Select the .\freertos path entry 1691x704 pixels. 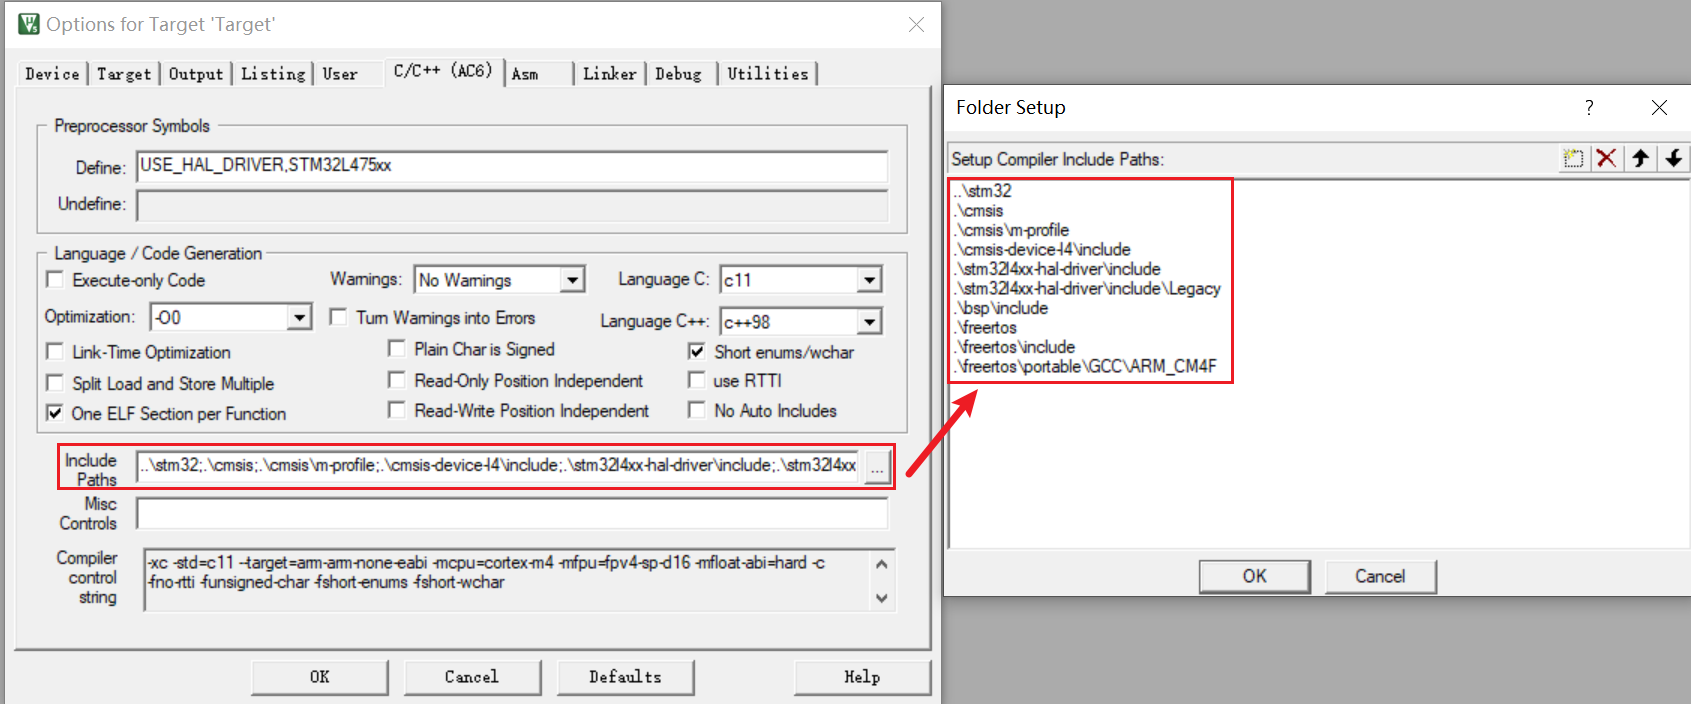986,328
